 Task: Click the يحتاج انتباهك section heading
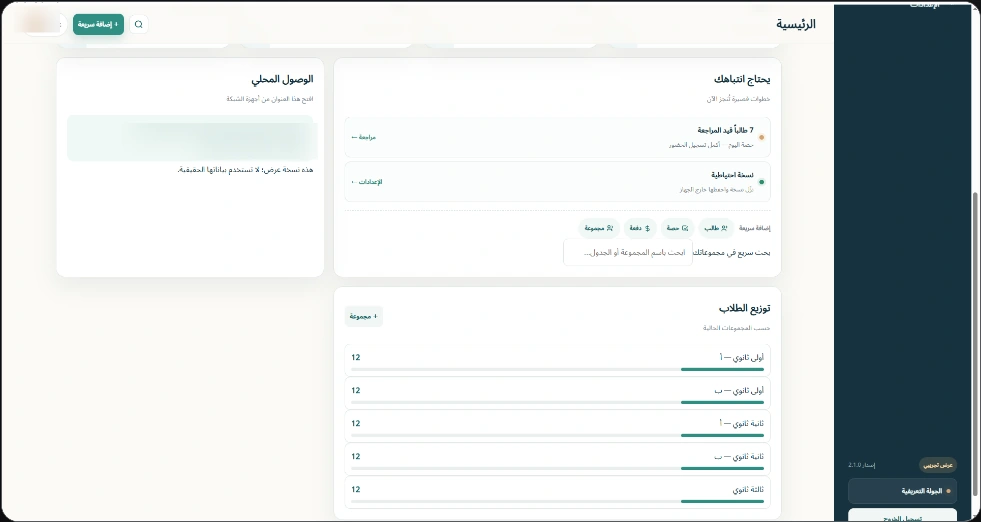(742, 79)
